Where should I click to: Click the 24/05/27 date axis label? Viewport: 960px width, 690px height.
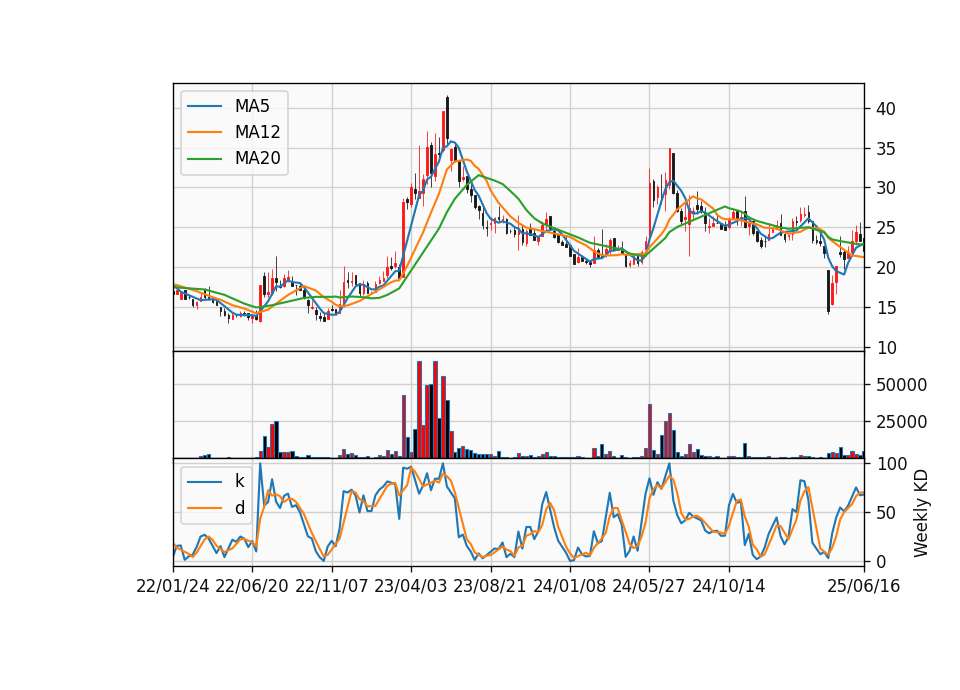[649, 586]
